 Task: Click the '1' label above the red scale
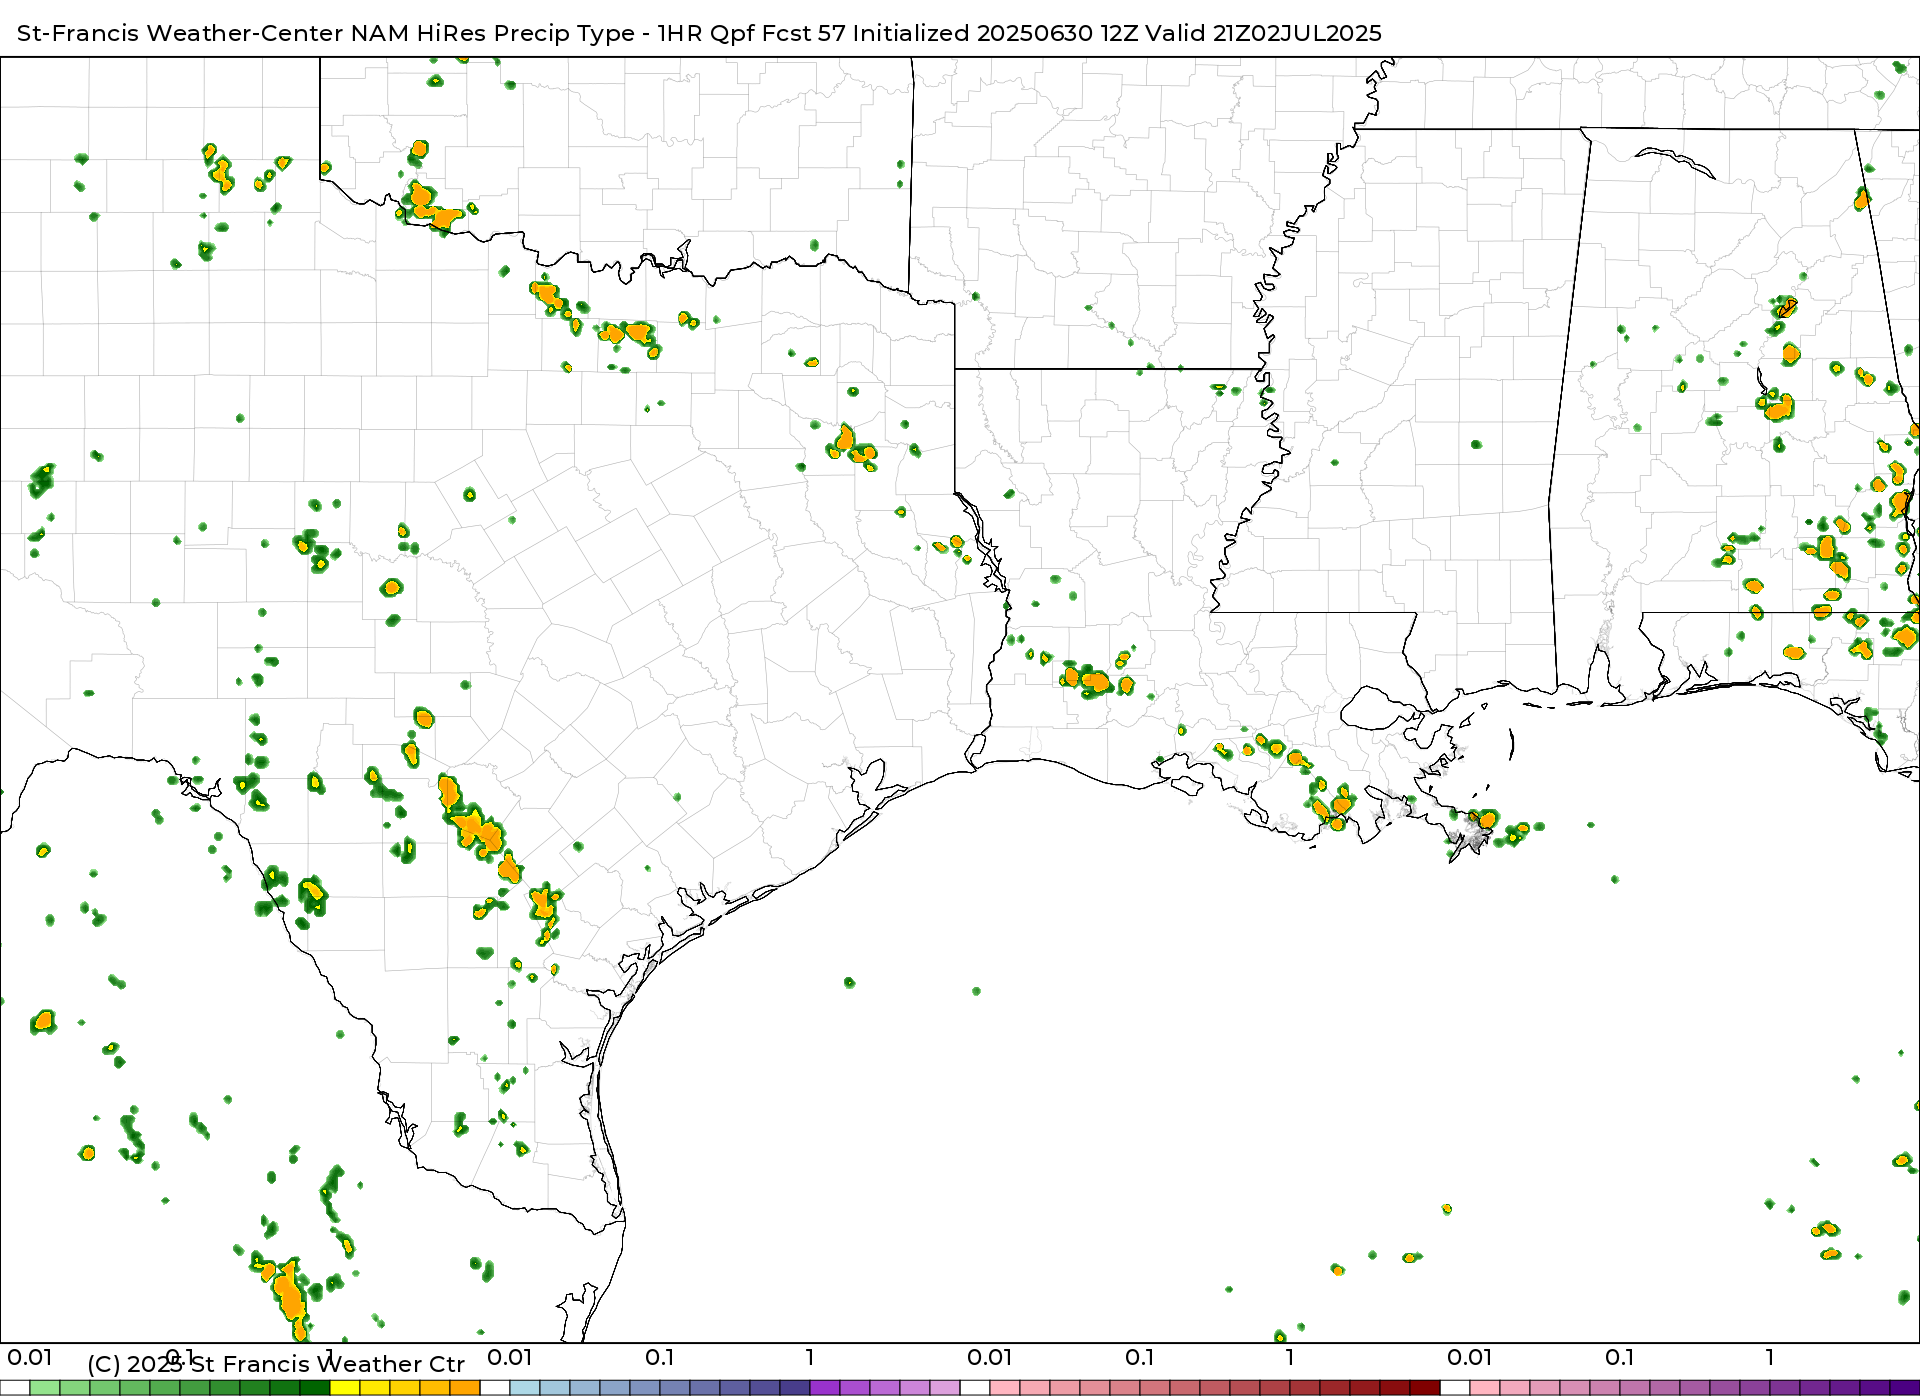[x=1290, y=1357]
